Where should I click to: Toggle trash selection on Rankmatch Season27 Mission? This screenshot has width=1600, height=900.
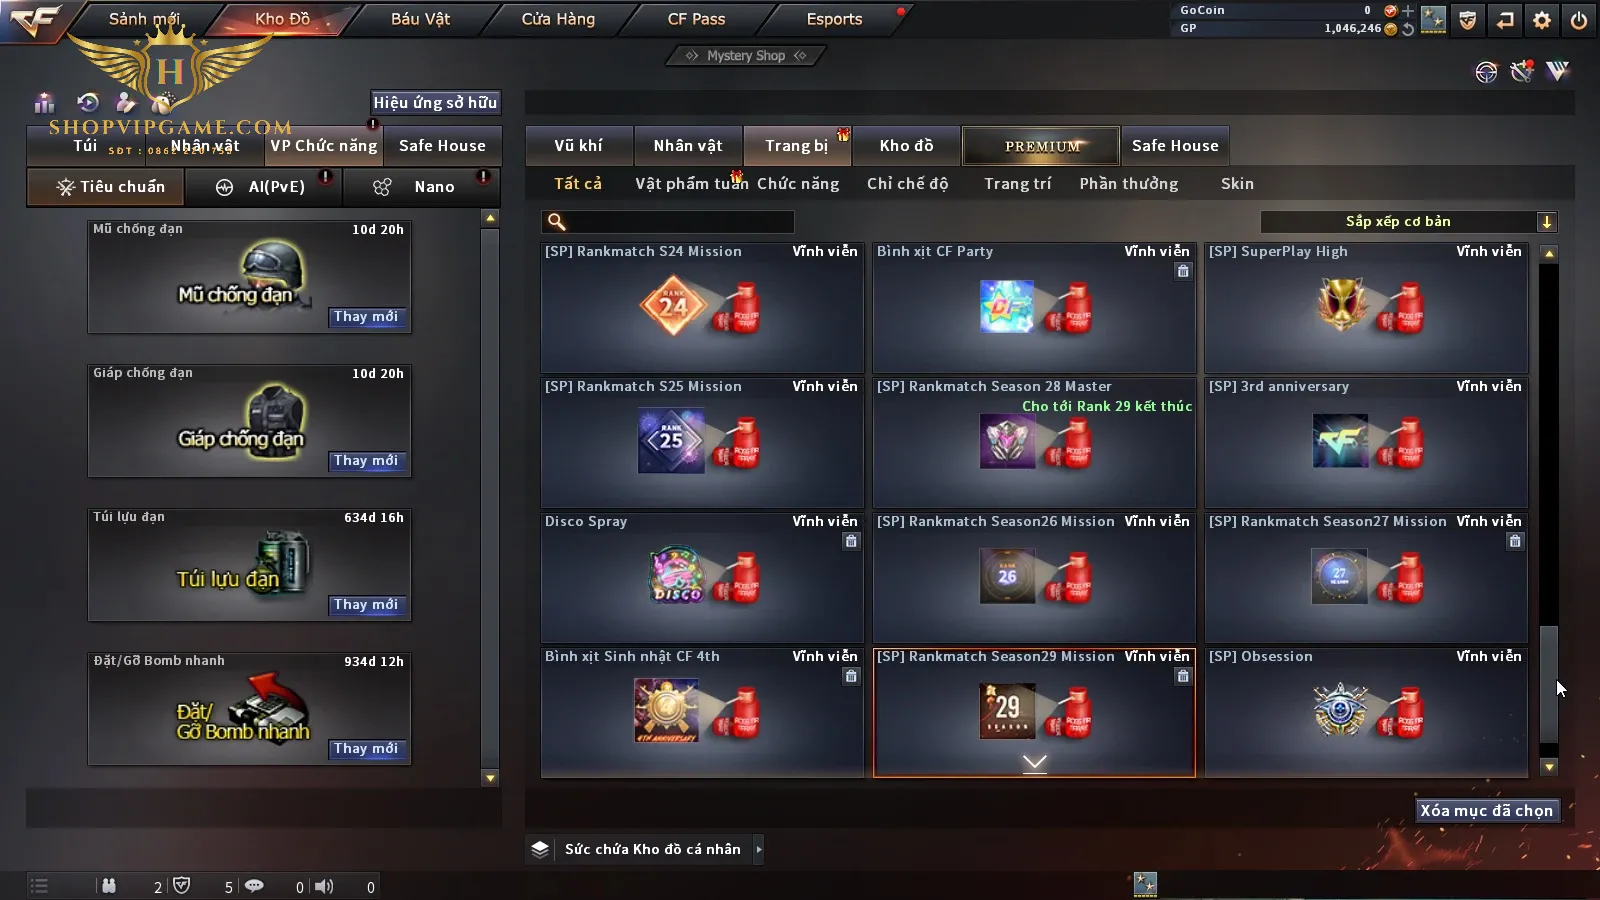[1515, 541]
